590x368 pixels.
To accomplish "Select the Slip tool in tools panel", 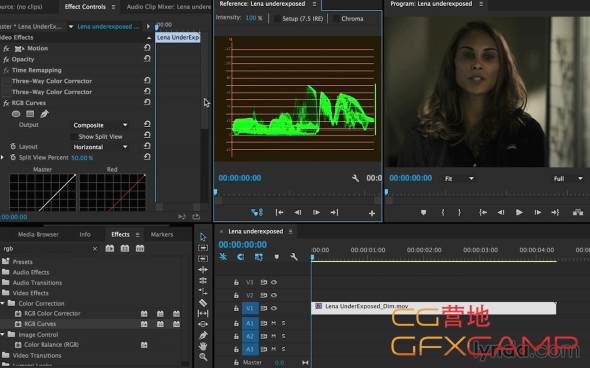I will pyautogui.click(x=203, y=313).
